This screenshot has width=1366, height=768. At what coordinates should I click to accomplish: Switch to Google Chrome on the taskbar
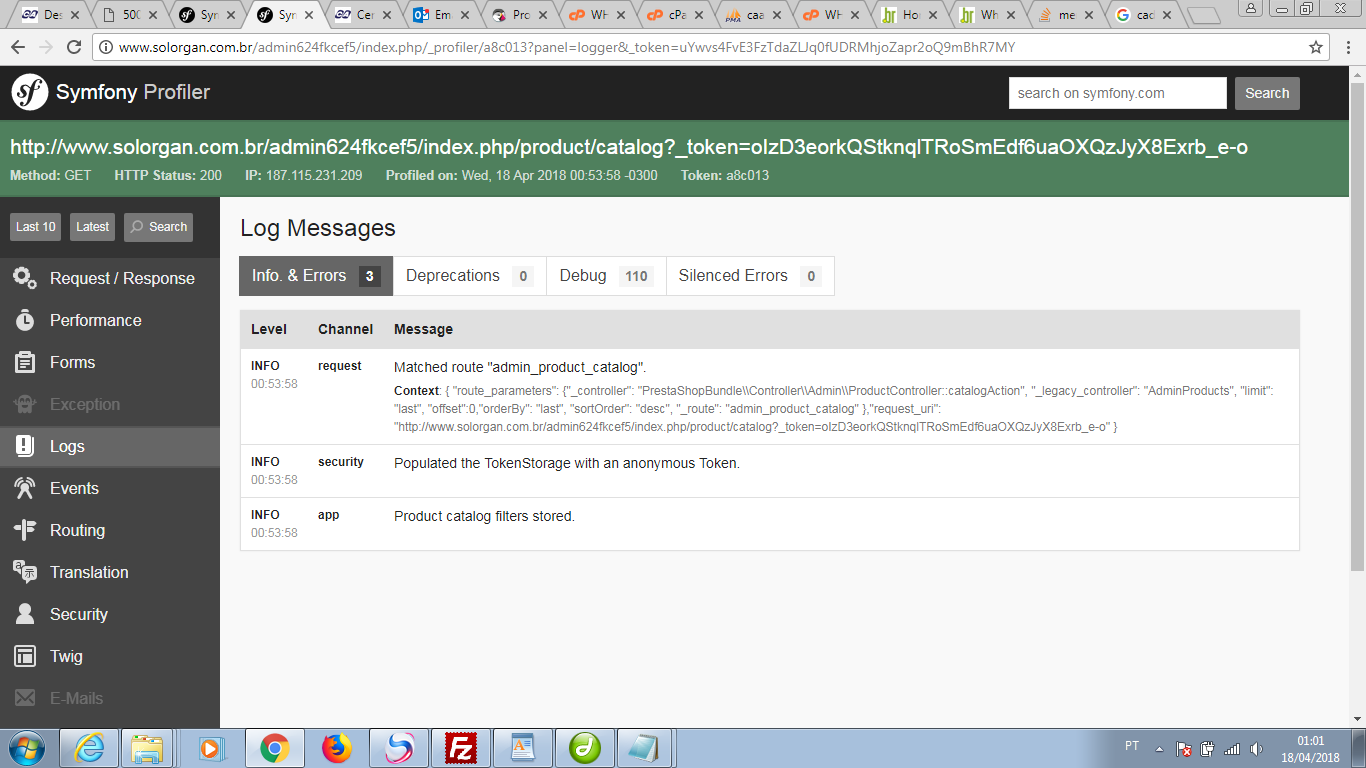[x=275, y=748]
